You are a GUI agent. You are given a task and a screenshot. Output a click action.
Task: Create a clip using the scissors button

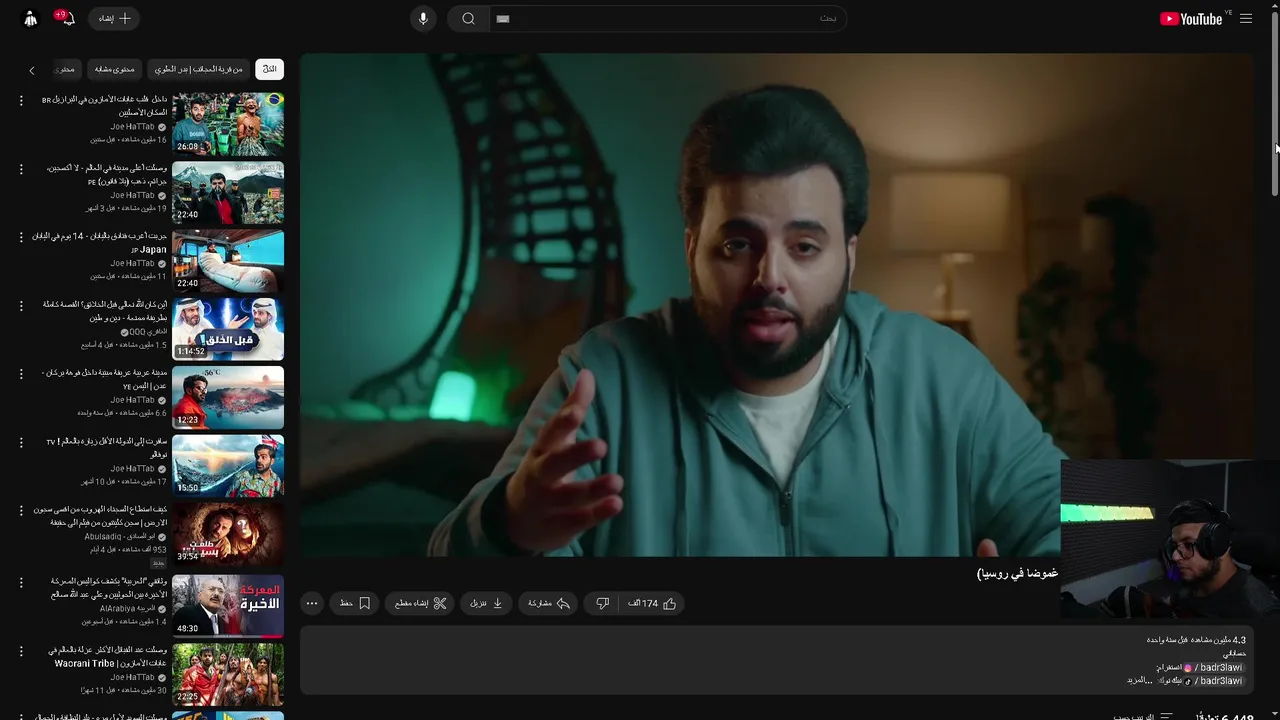420,603
